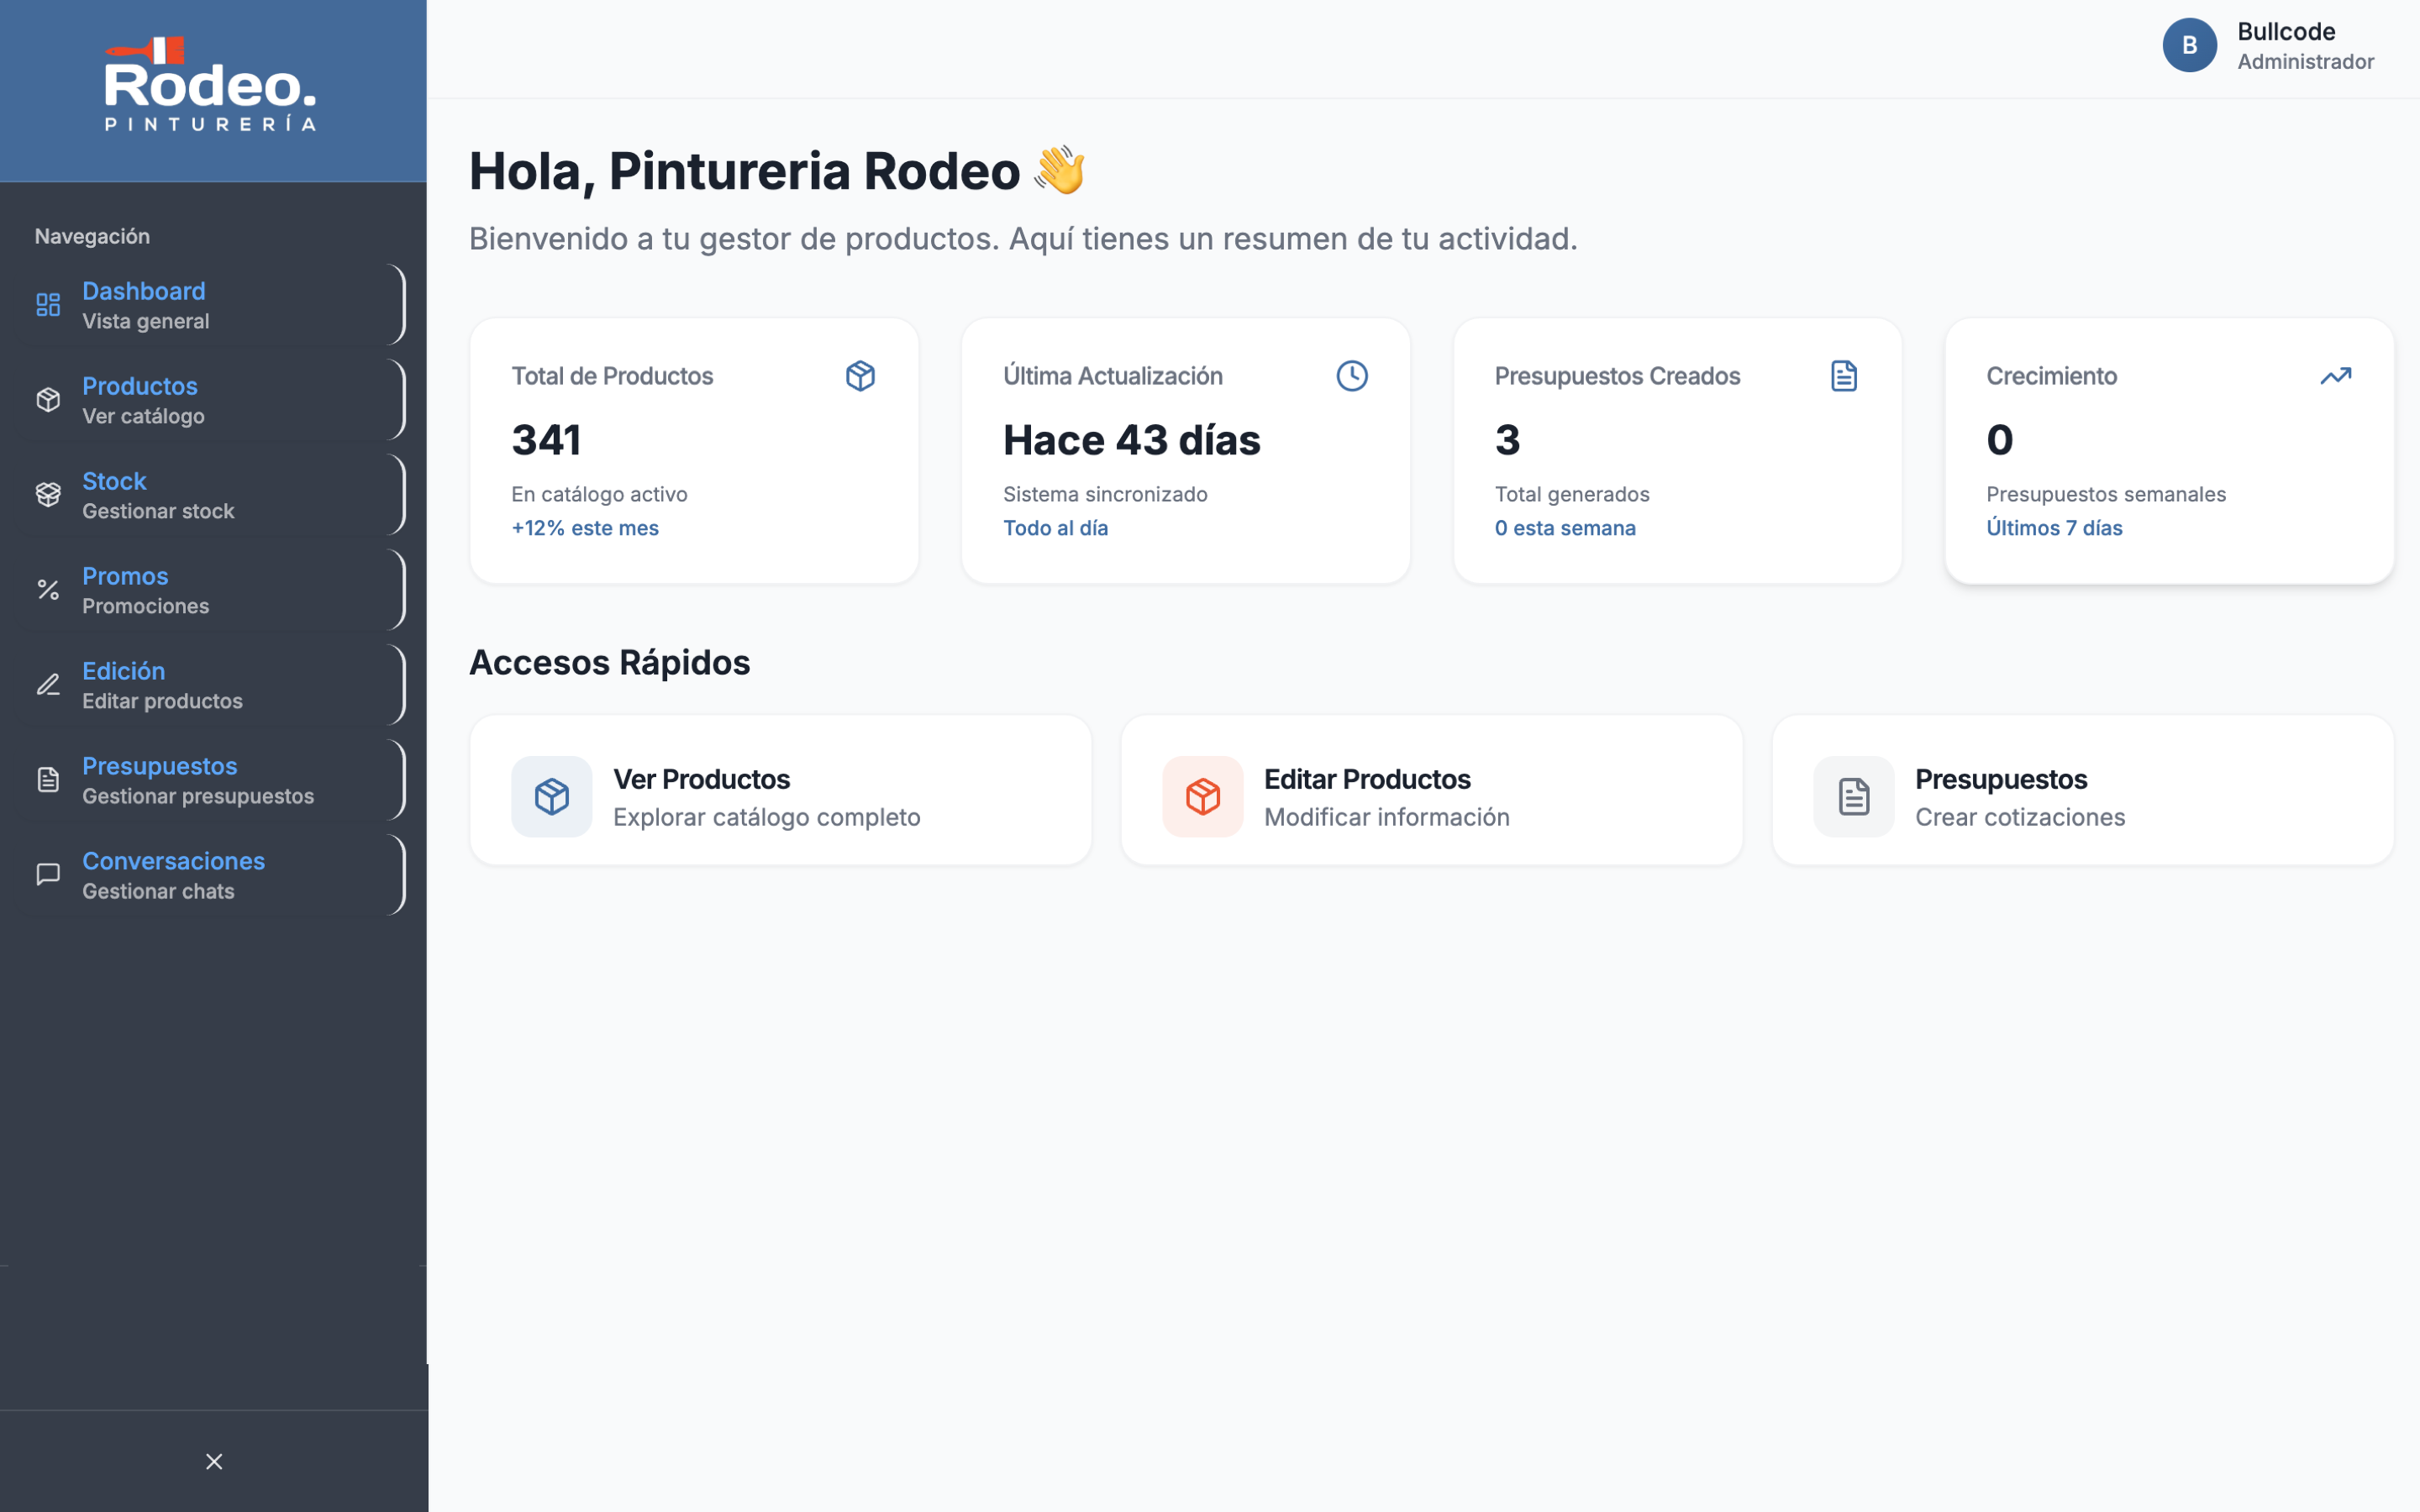Click the Presupuestos document icon in sidebar
Screen dimensions: 2420x1512
point(48,779)
